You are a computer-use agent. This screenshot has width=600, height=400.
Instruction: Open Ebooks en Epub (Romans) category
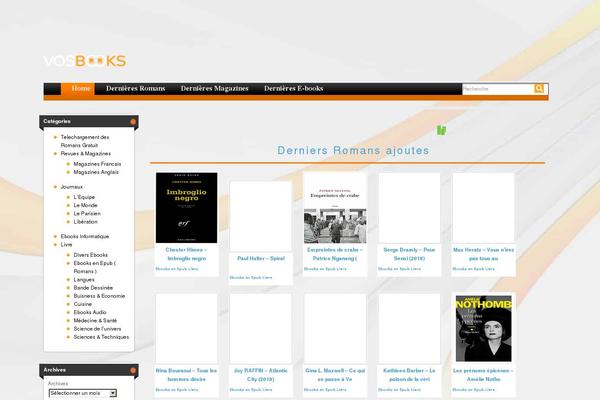coord(95,267)
